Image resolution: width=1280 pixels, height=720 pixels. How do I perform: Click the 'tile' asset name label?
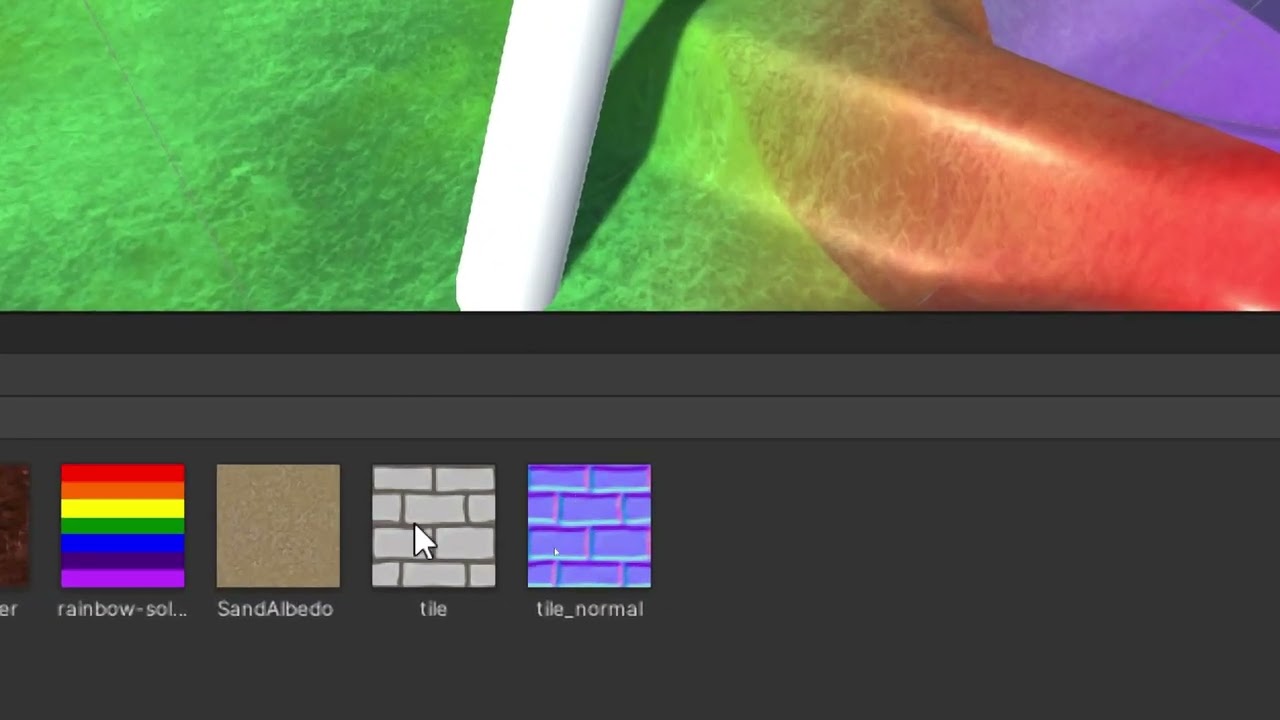click(x=433, y=609)
